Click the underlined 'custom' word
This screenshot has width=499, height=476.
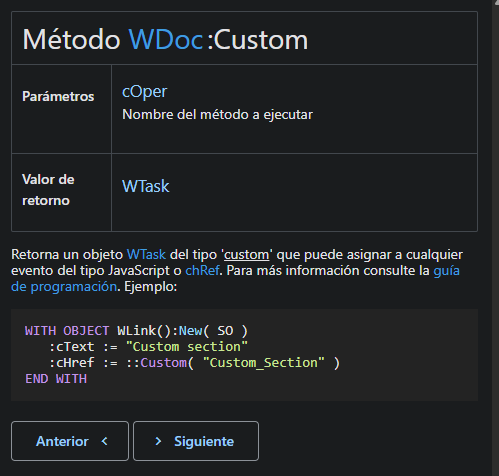tap(246, 255)
